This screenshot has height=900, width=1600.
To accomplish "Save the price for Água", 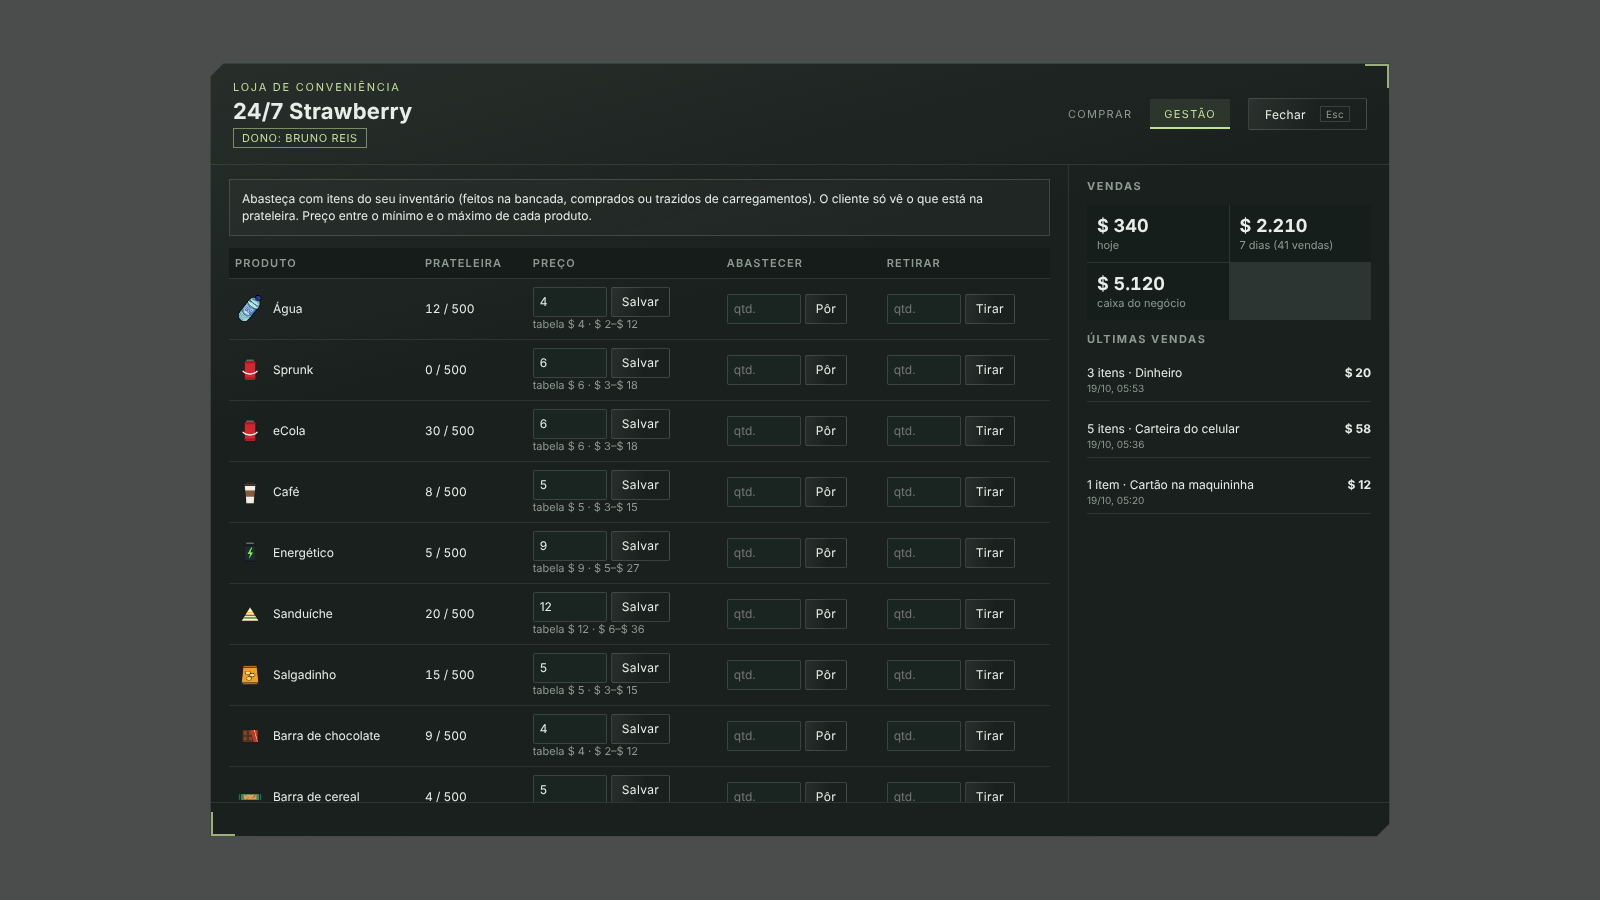I will (640, 302).
